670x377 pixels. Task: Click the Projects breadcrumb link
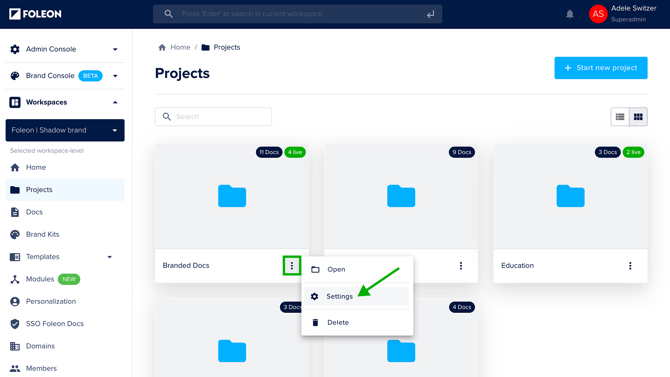coord(227,47)
